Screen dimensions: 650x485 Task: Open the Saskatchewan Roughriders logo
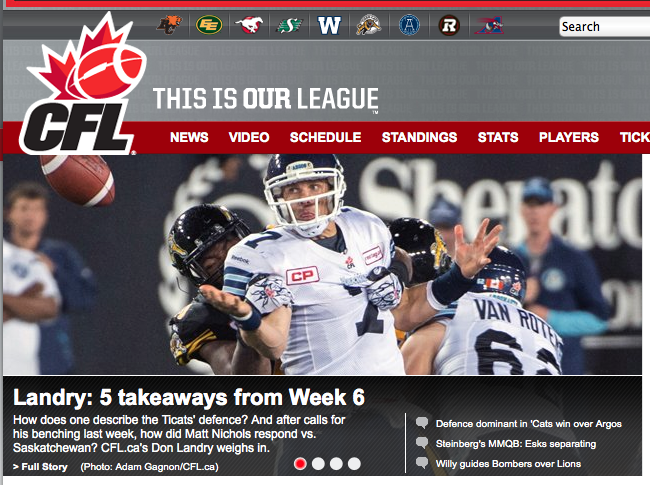pyautogui.click(x=289, y=26)
